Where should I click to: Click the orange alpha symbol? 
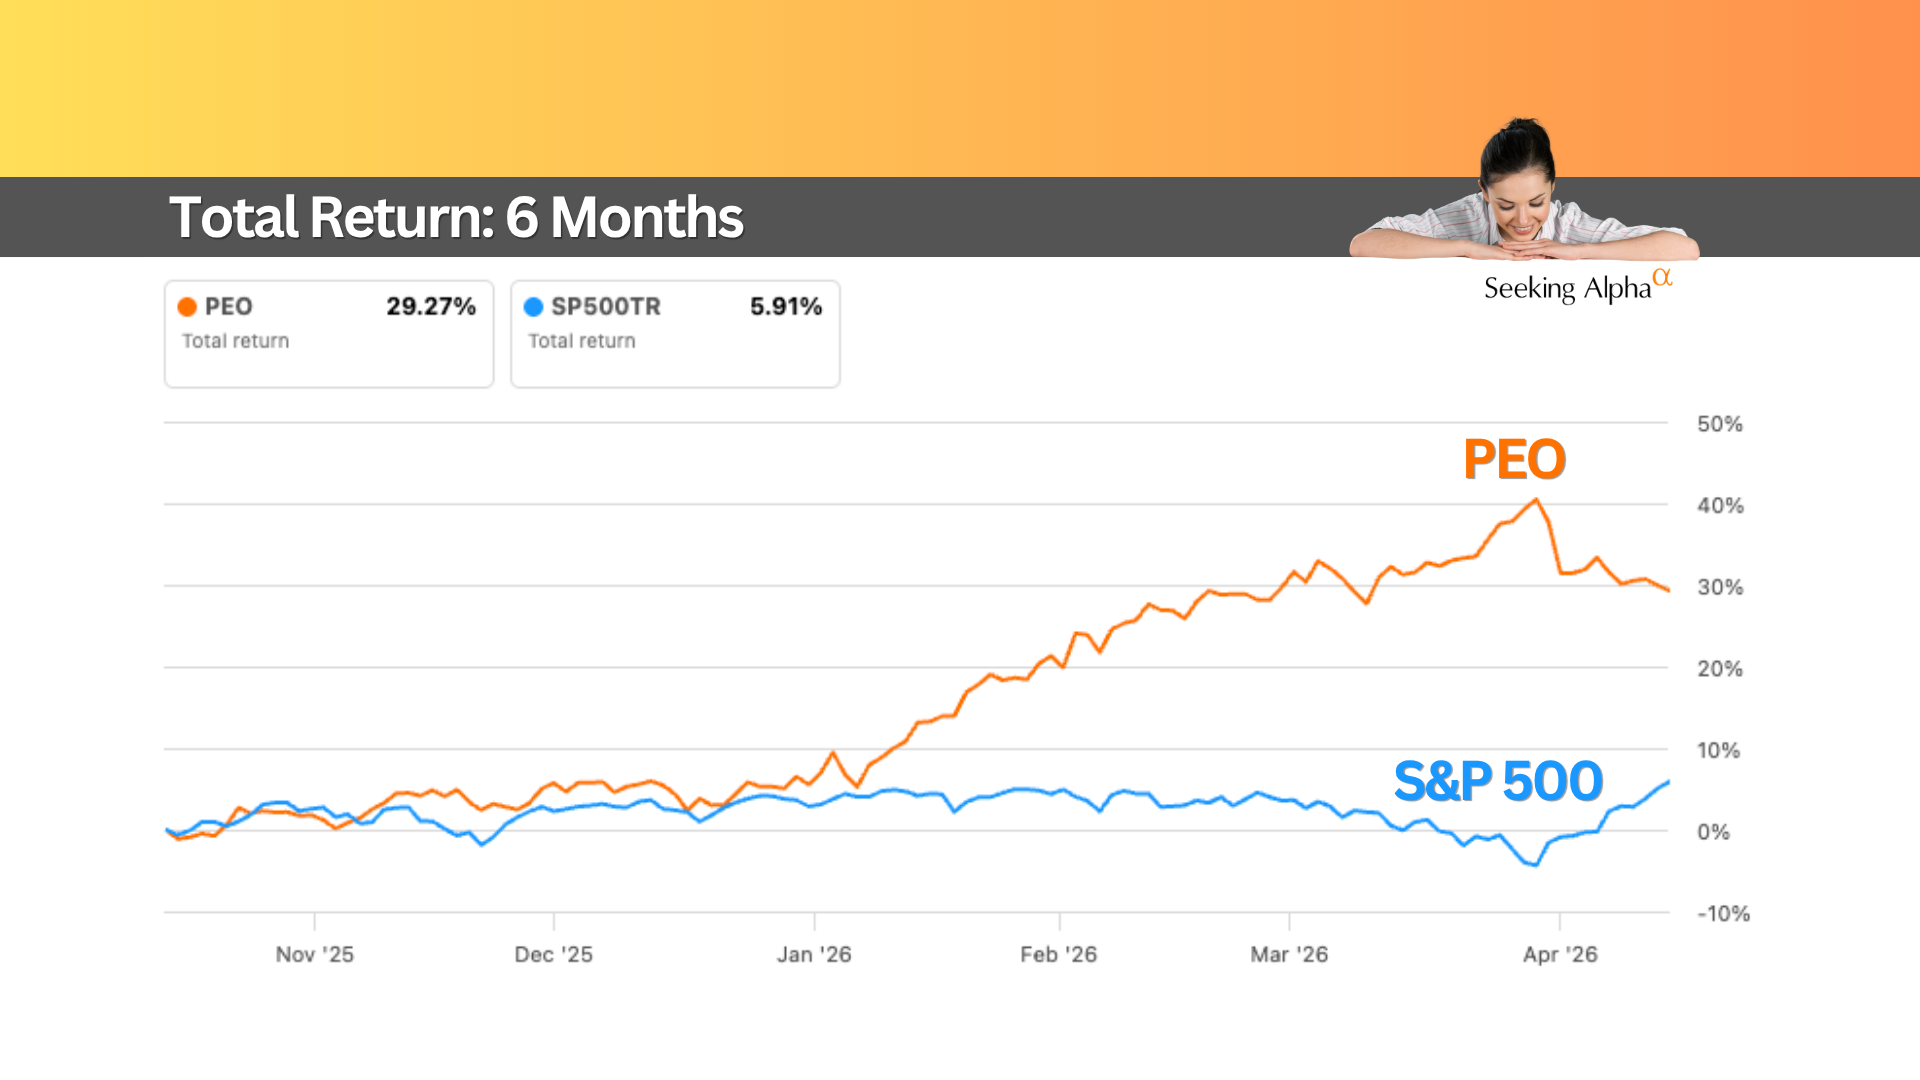(1662, 277)
